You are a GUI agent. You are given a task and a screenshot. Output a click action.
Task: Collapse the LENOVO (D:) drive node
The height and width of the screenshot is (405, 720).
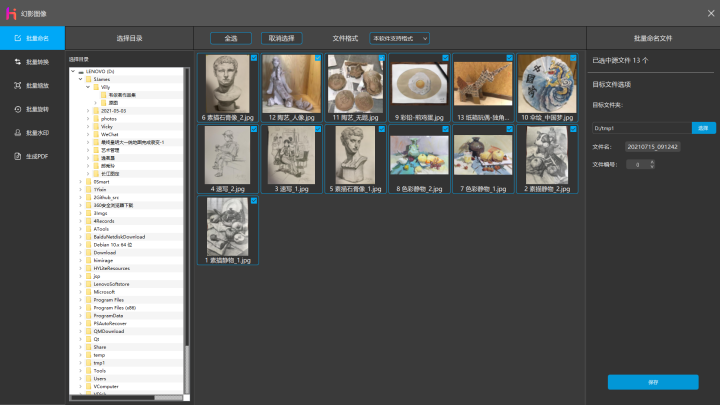tap(72, 72)
